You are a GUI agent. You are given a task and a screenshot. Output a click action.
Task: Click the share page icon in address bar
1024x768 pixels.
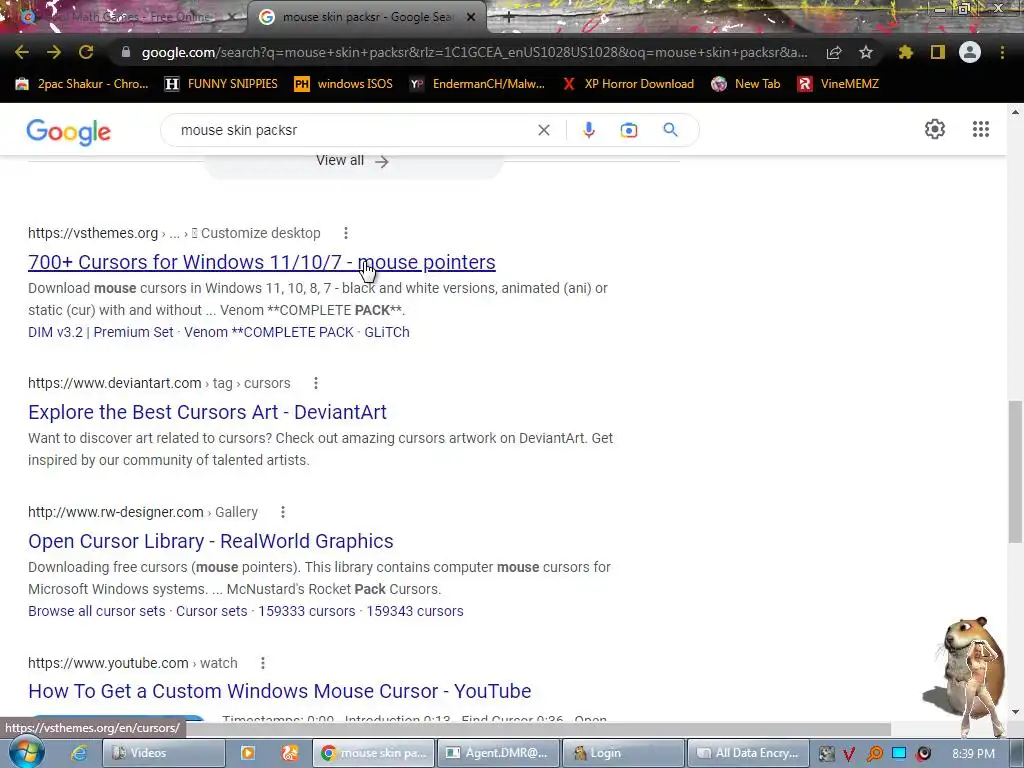[834, 52]
